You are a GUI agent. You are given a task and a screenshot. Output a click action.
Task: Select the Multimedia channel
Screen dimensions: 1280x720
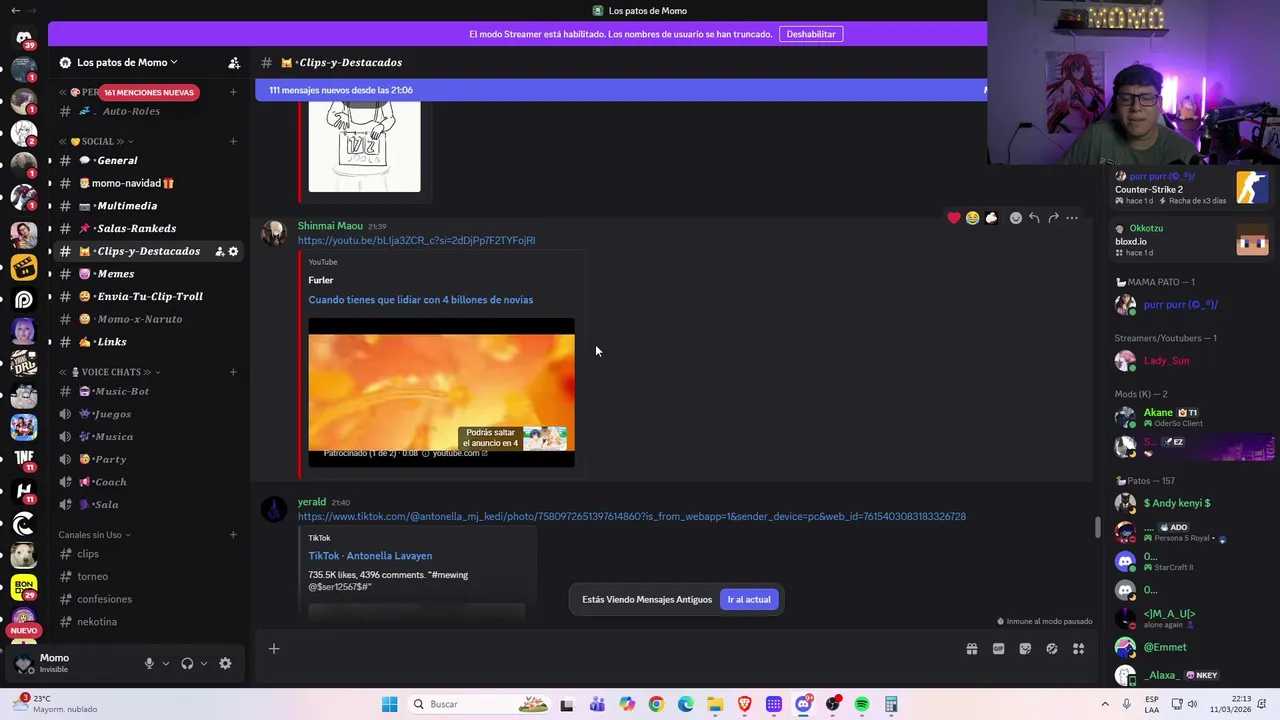(148, 206)
